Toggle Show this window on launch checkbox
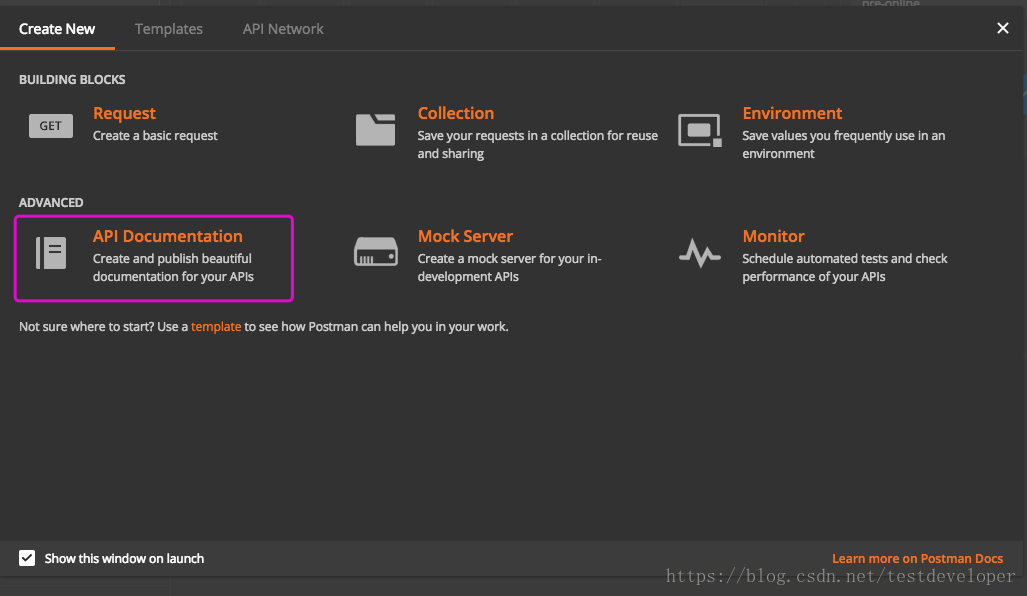Image resolution: width=1027 pixels, height=596 pixels. pos(27,558)
